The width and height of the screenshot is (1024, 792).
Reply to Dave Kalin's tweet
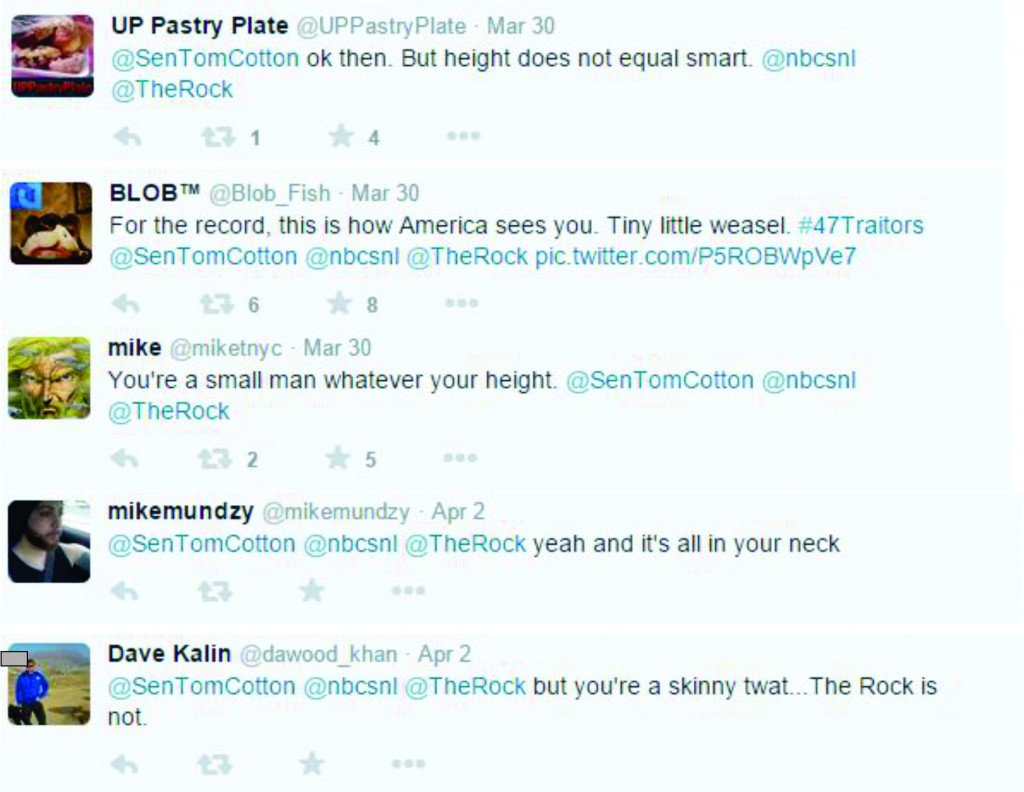[124, 764]
